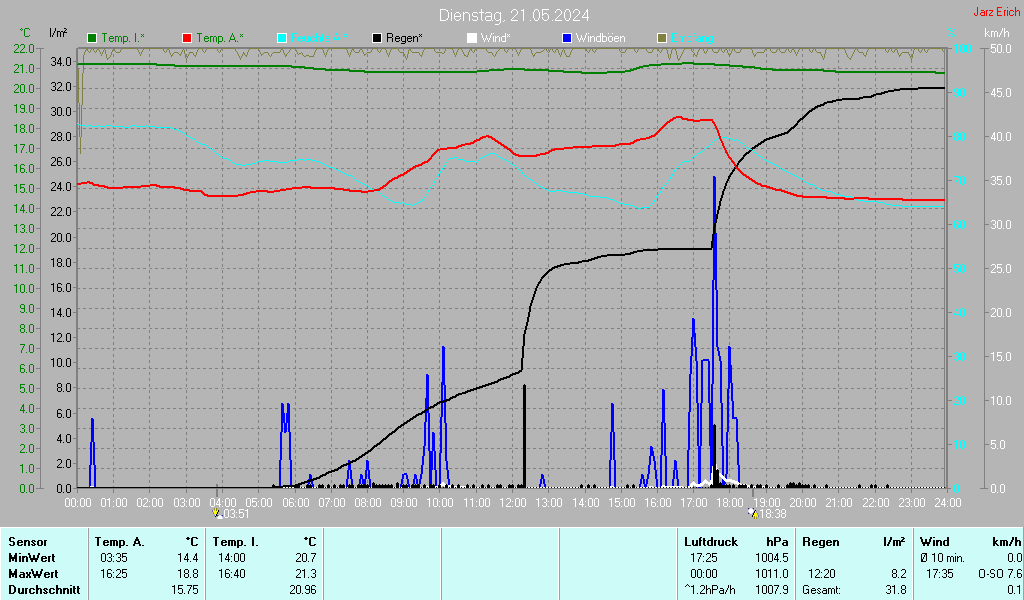
Task: Click the 'Sensor' header in the table
Action: [x=28, y=542]
